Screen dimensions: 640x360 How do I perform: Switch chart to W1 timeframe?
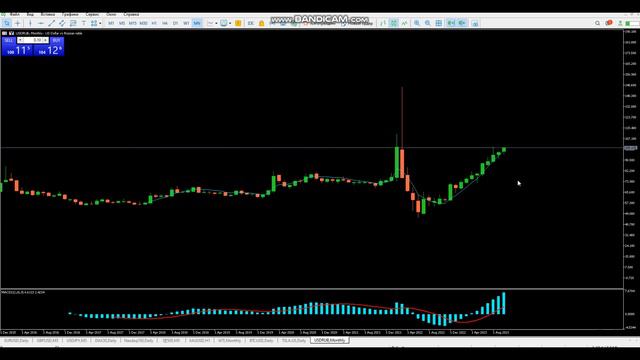186,23
